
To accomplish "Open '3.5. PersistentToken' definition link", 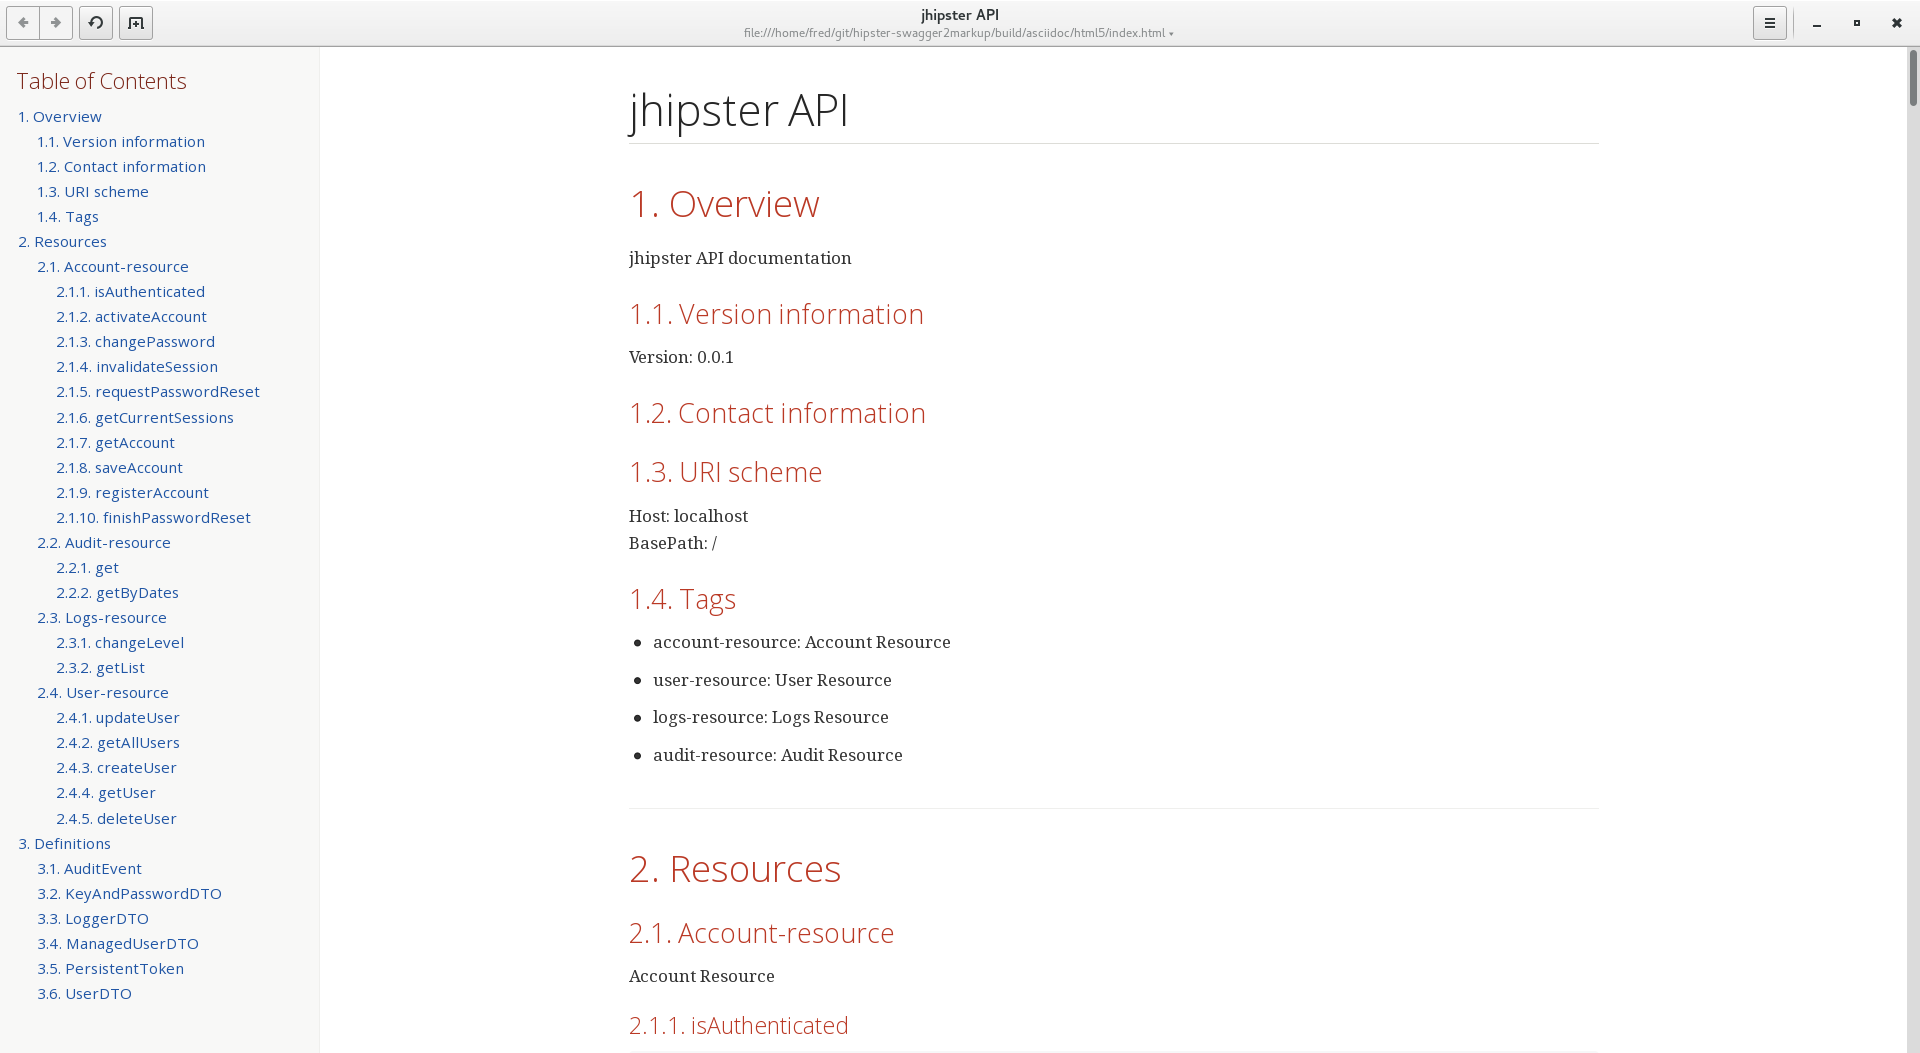I will click(x=111, y=968).
